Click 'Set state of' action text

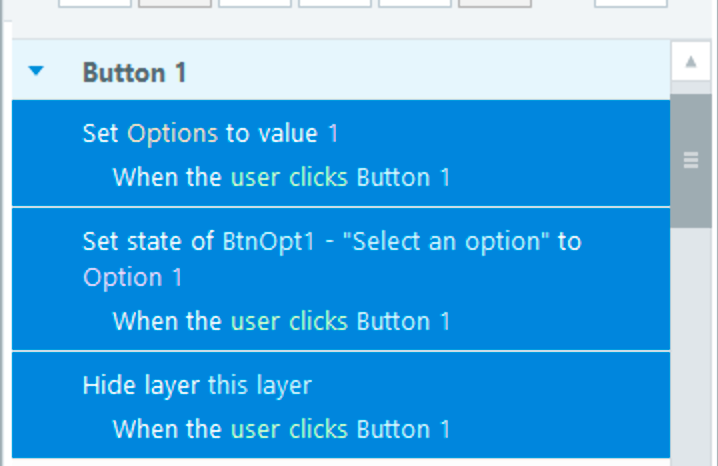148,242
